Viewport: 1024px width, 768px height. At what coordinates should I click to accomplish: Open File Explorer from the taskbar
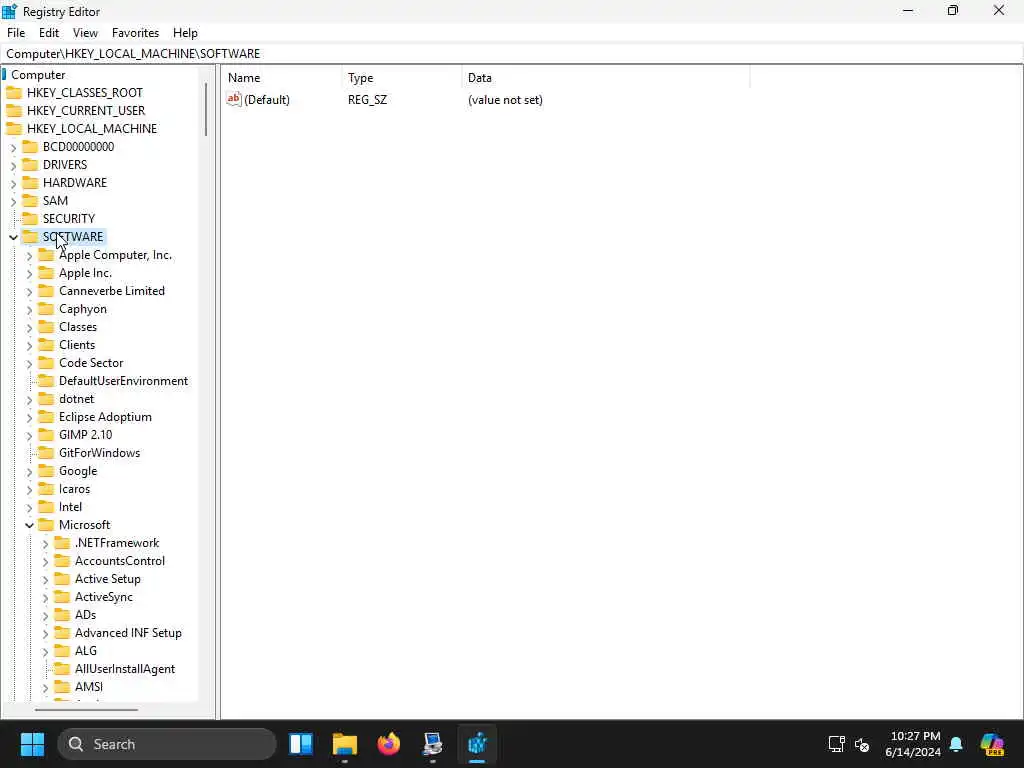(x=345, y=744)
